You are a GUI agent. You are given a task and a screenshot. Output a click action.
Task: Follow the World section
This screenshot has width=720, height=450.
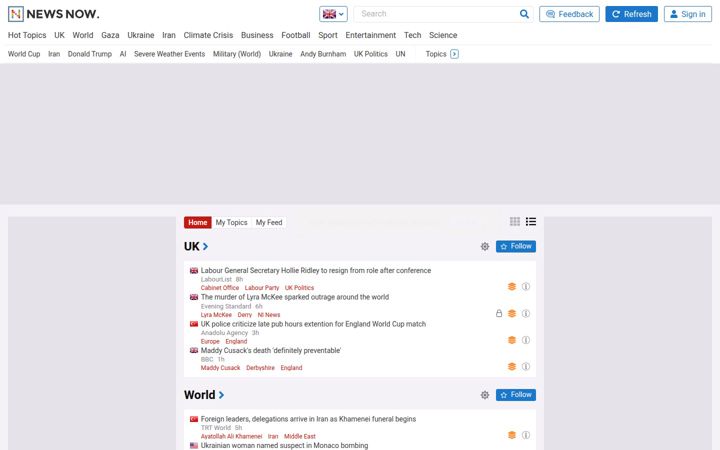click(x=516, y=395)
